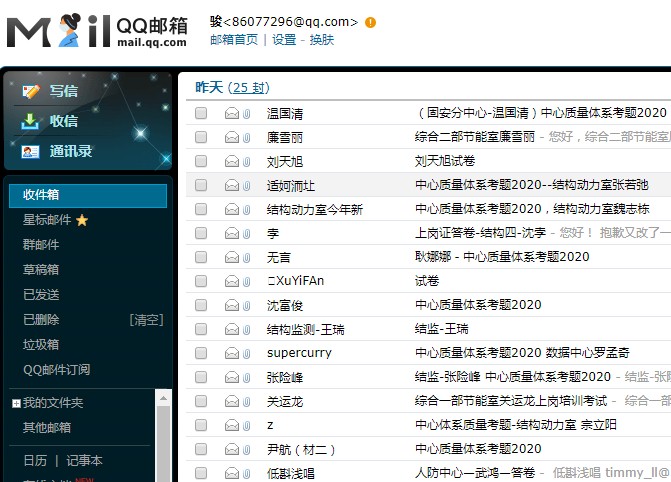The height and width of the screenshot is (482, 671).
Task: Click 清空 to empty deleted mail
Action: point(146,320)
